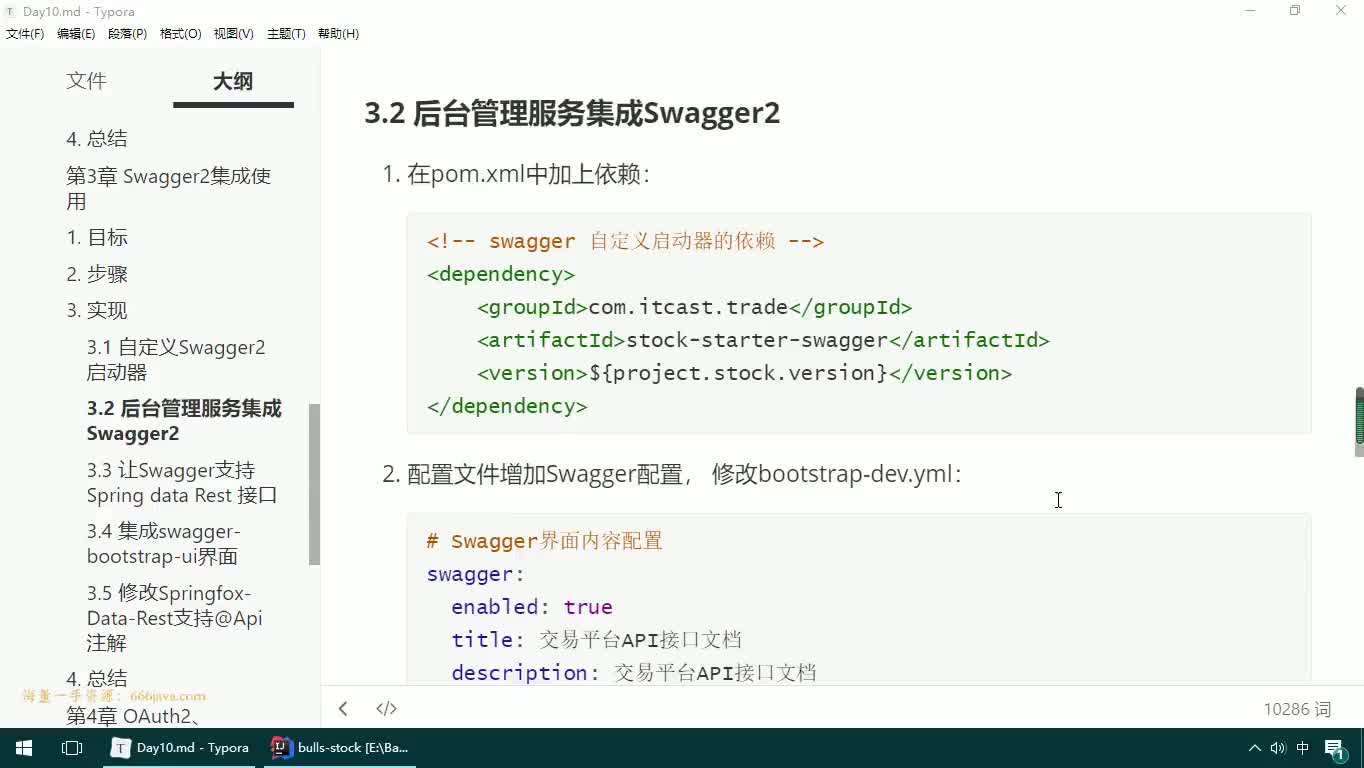This screenshot has width=1364, height=768.
Task: Open the volume control in system tray
Action: (x=1278, y=748)
